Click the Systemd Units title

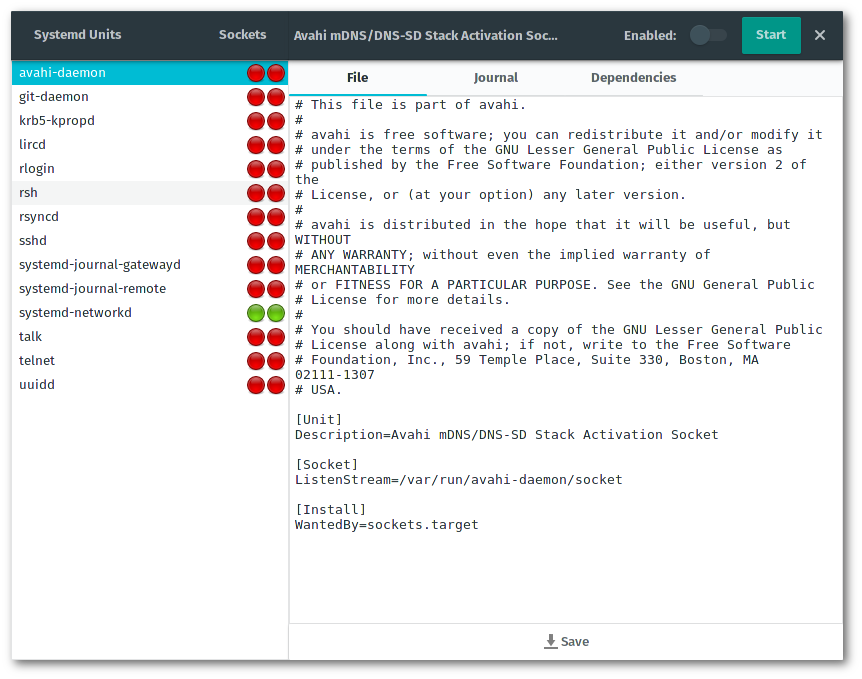(78, 35)
